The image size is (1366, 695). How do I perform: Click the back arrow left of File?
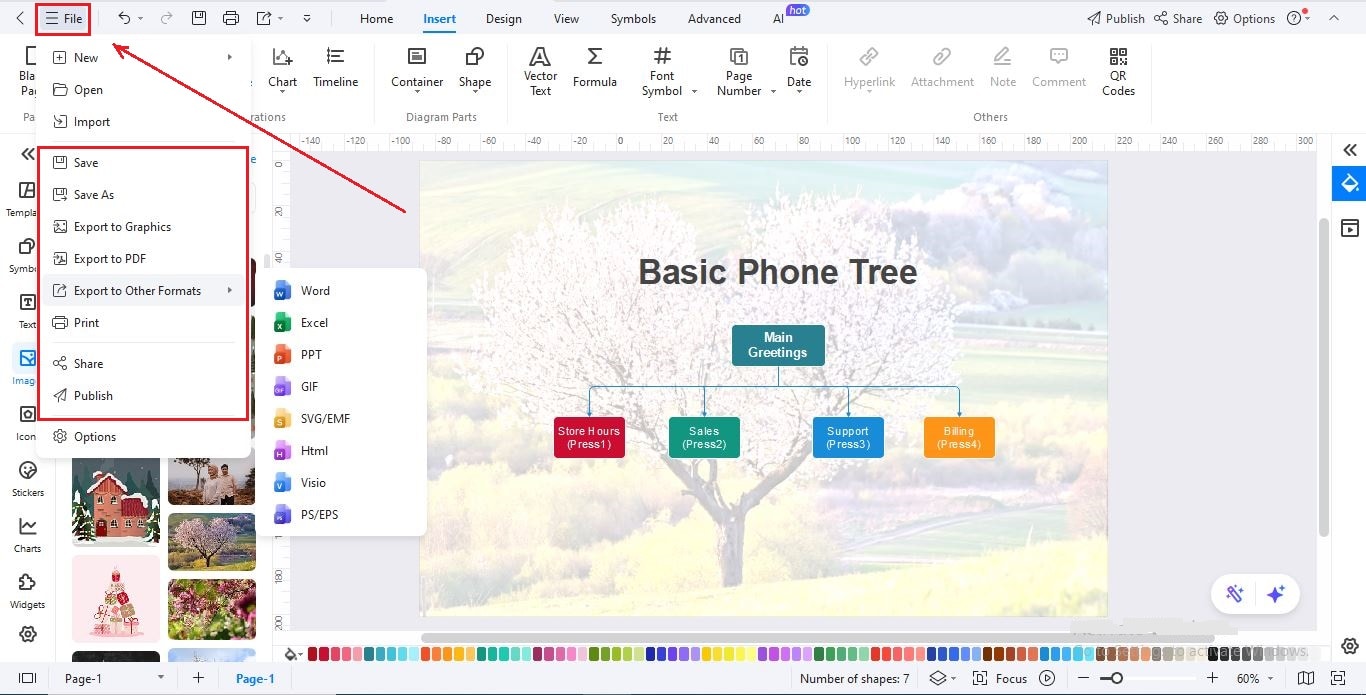click(20, 18)
